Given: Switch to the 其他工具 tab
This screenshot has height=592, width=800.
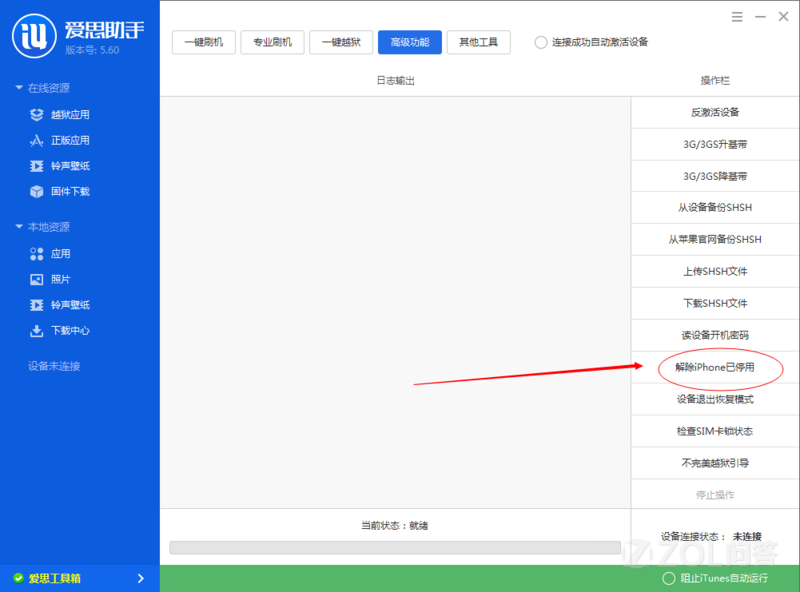Looking at the screenshot, I should point(478,42).
